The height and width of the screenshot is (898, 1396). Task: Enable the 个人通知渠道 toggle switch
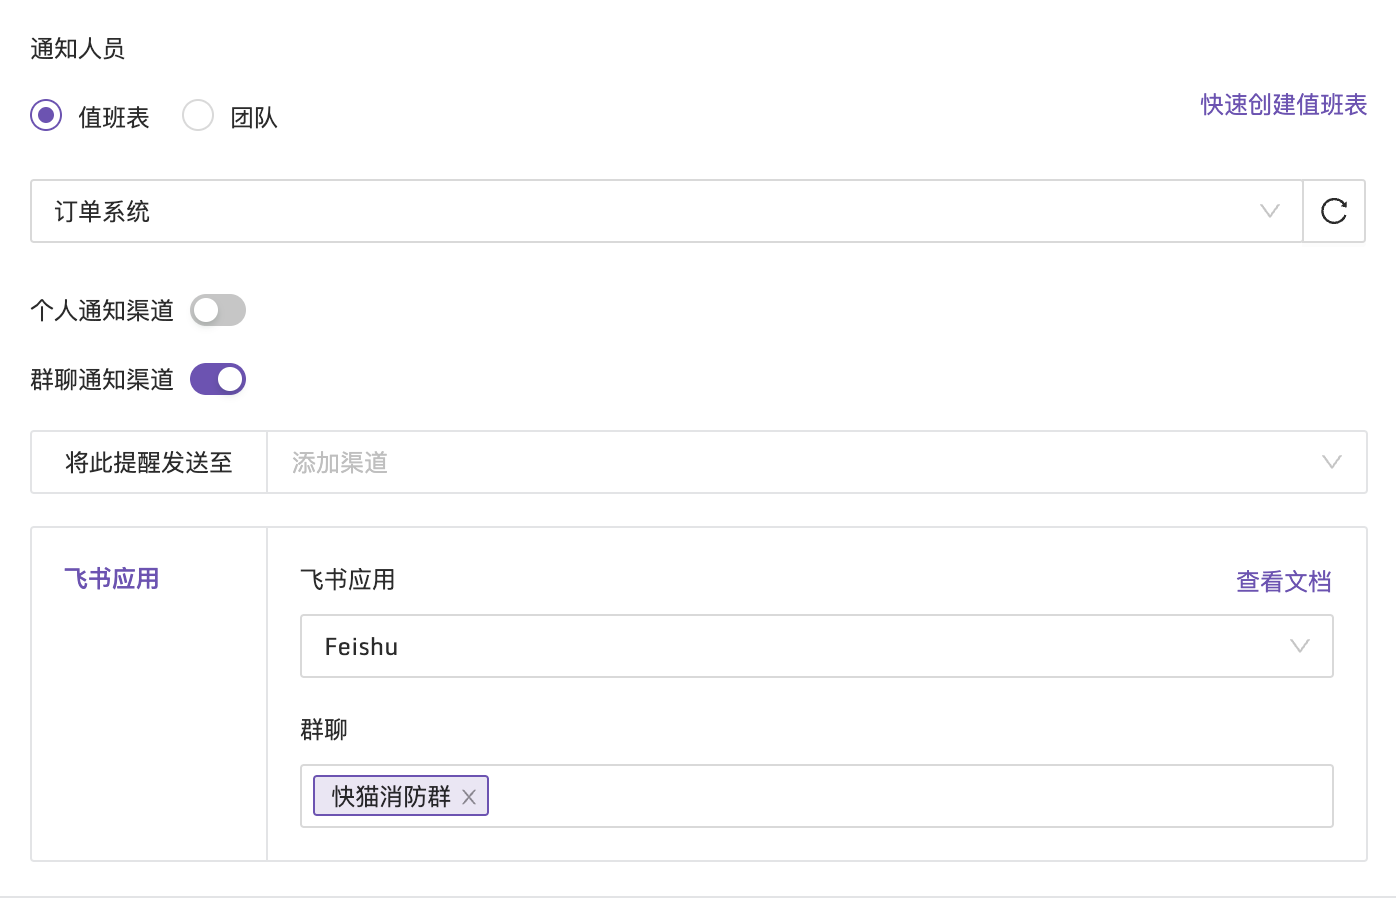pos(218,310)
